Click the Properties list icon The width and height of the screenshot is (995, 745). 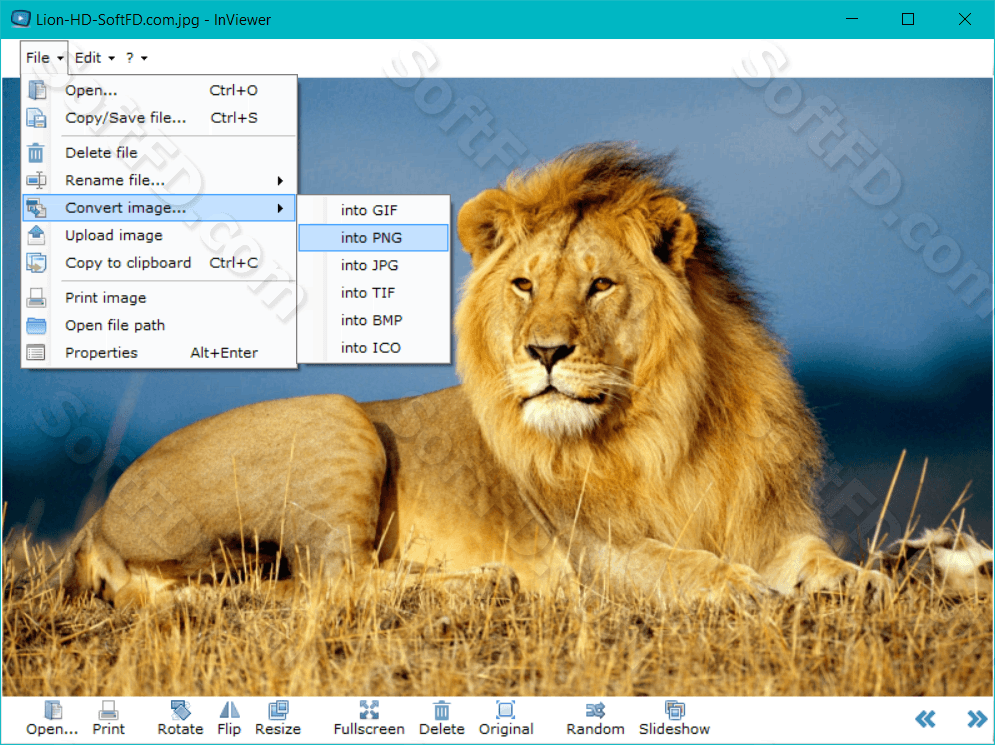point(36,353)
